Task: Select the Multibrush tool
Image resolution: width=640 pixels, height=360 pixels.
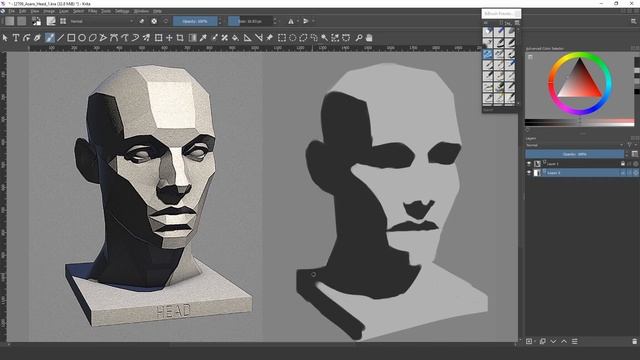Action: (147, 38)
